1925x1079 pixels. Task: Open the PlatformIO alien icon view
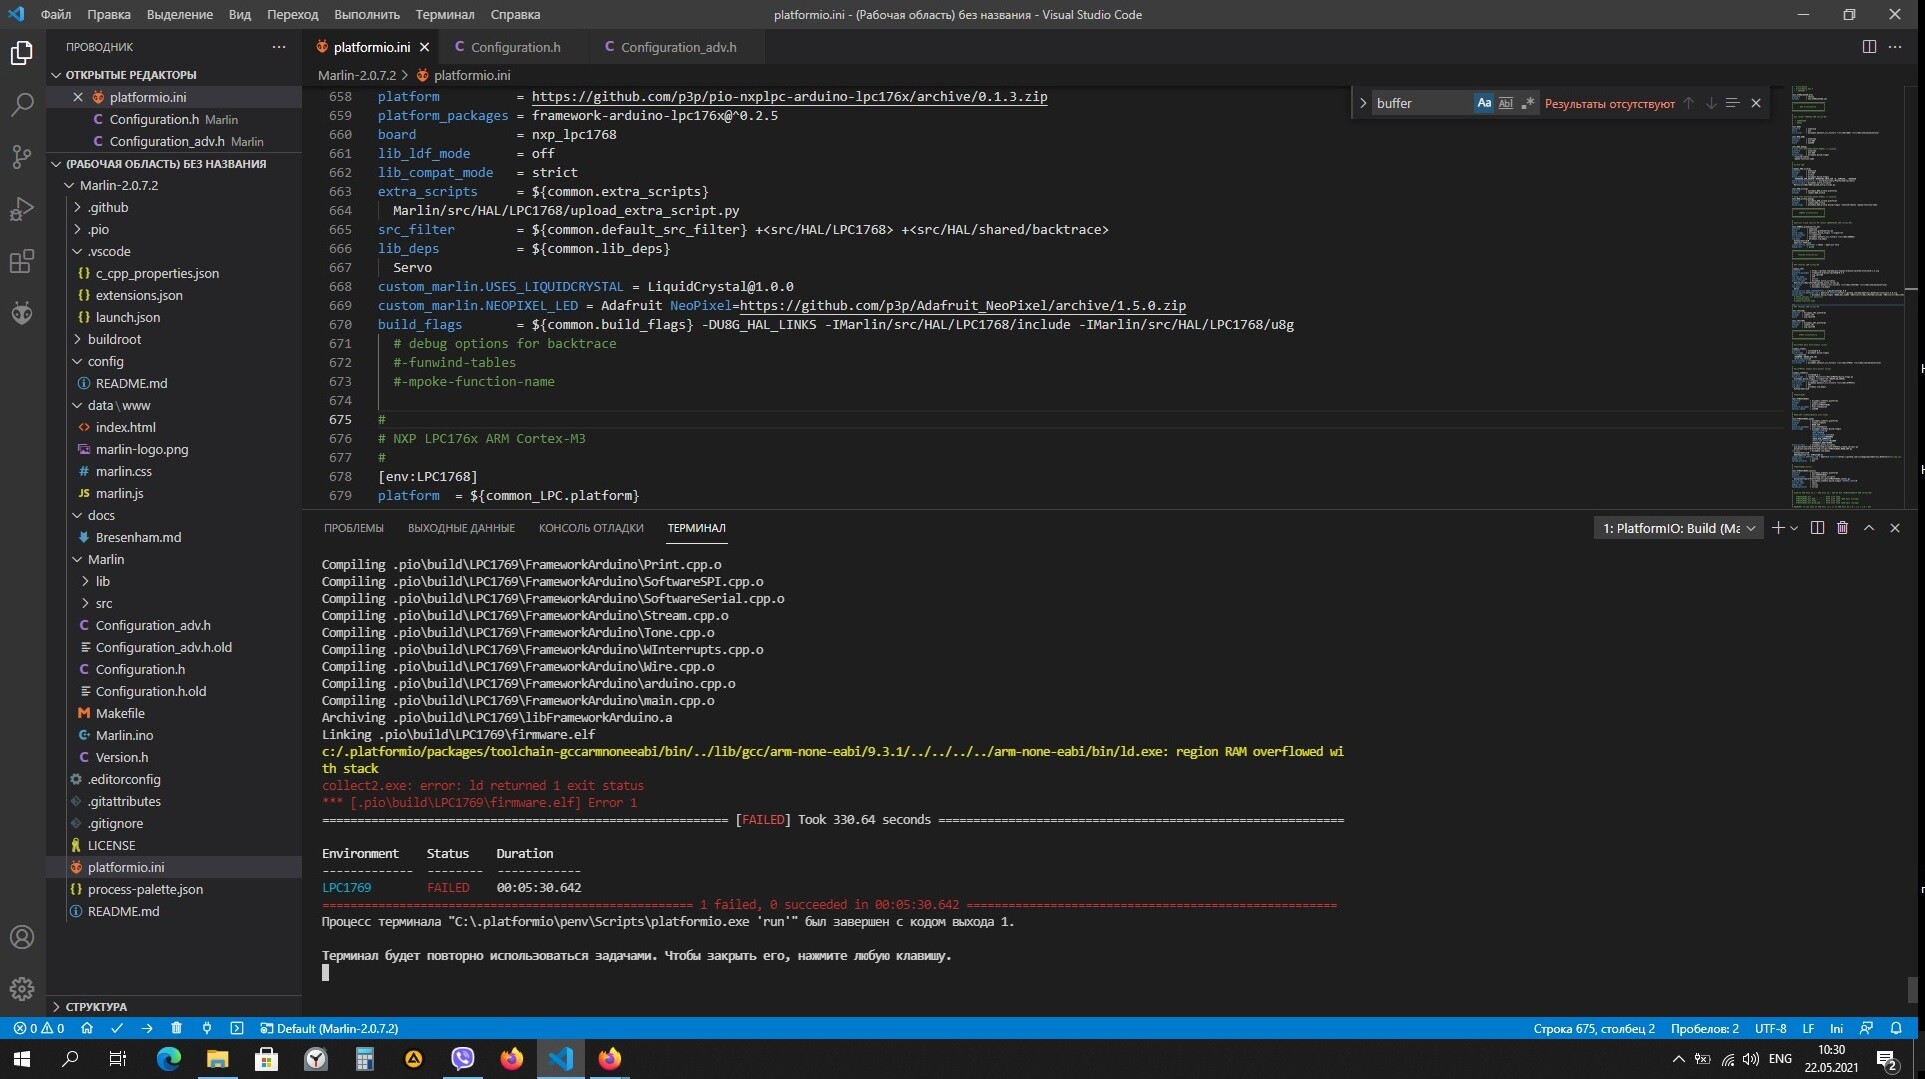(x=22, y=313)
